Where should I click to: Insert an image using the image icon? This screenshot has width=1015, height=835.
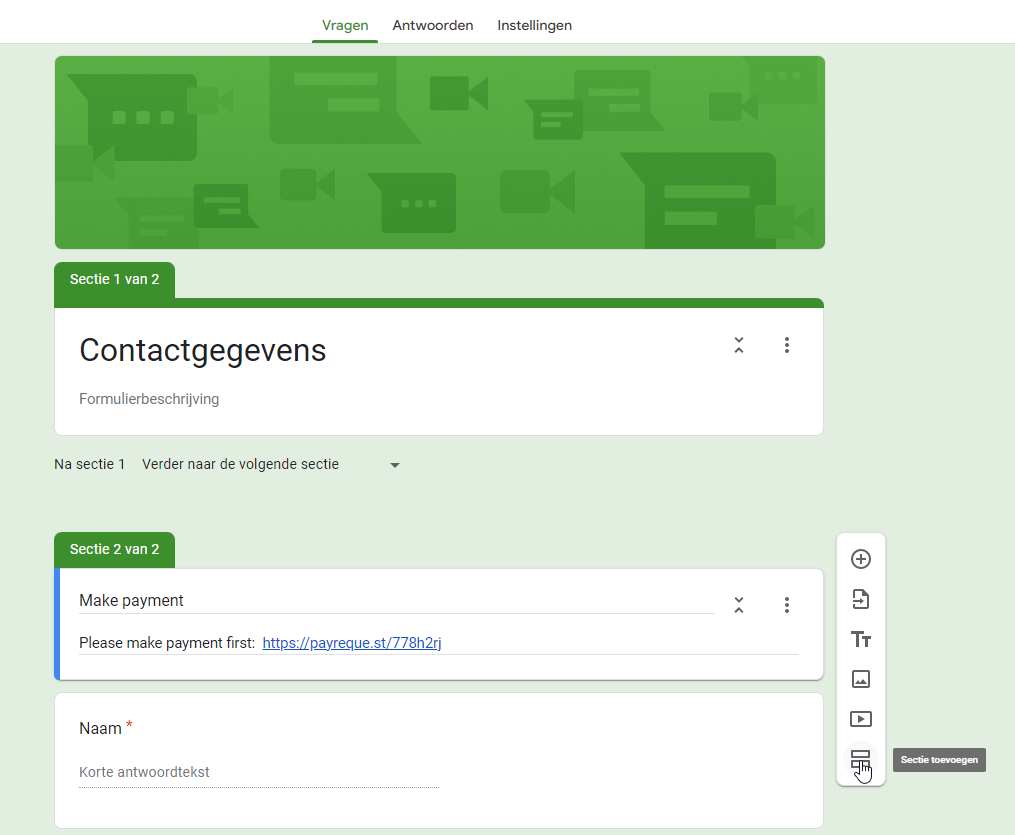[860, 679]
